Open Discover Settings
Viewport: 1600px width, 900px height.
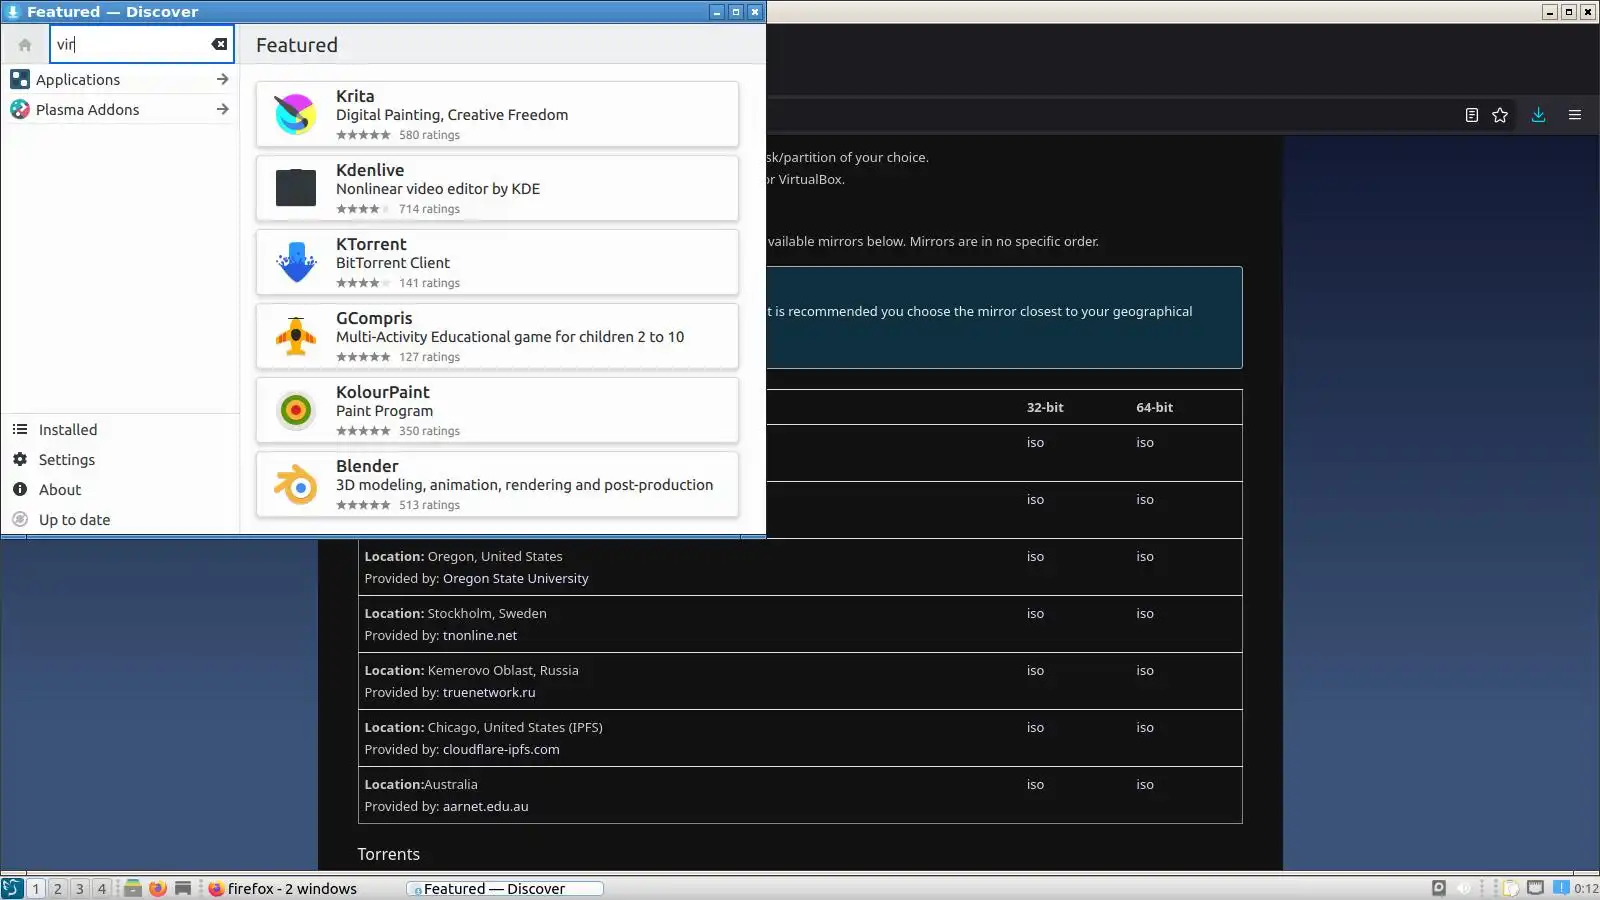pos(120,459)
